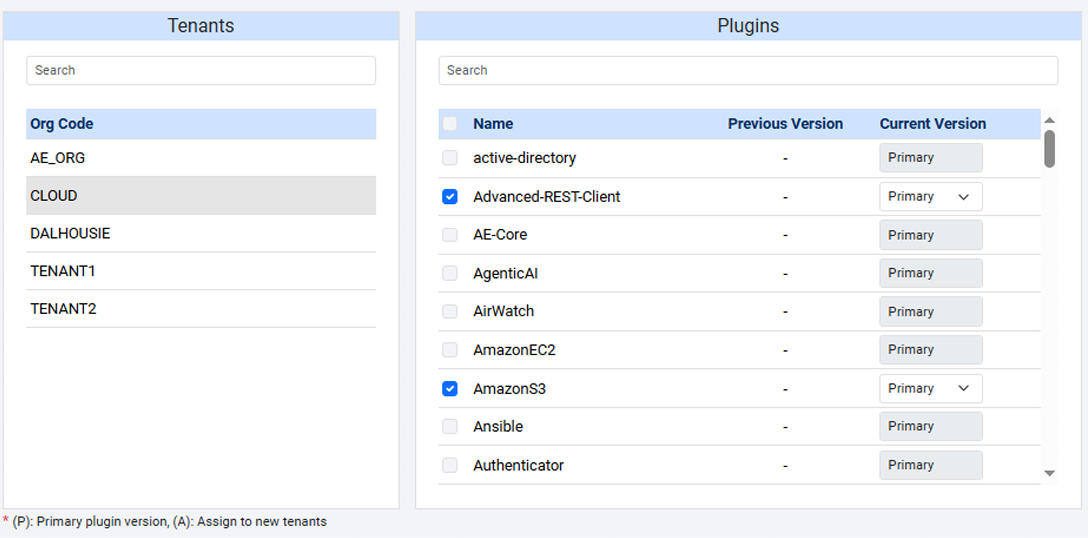This screenshot has height=538, width=1090.
Task: Click AmazonEC2 version Primary box
Action: tap(931, 350)
